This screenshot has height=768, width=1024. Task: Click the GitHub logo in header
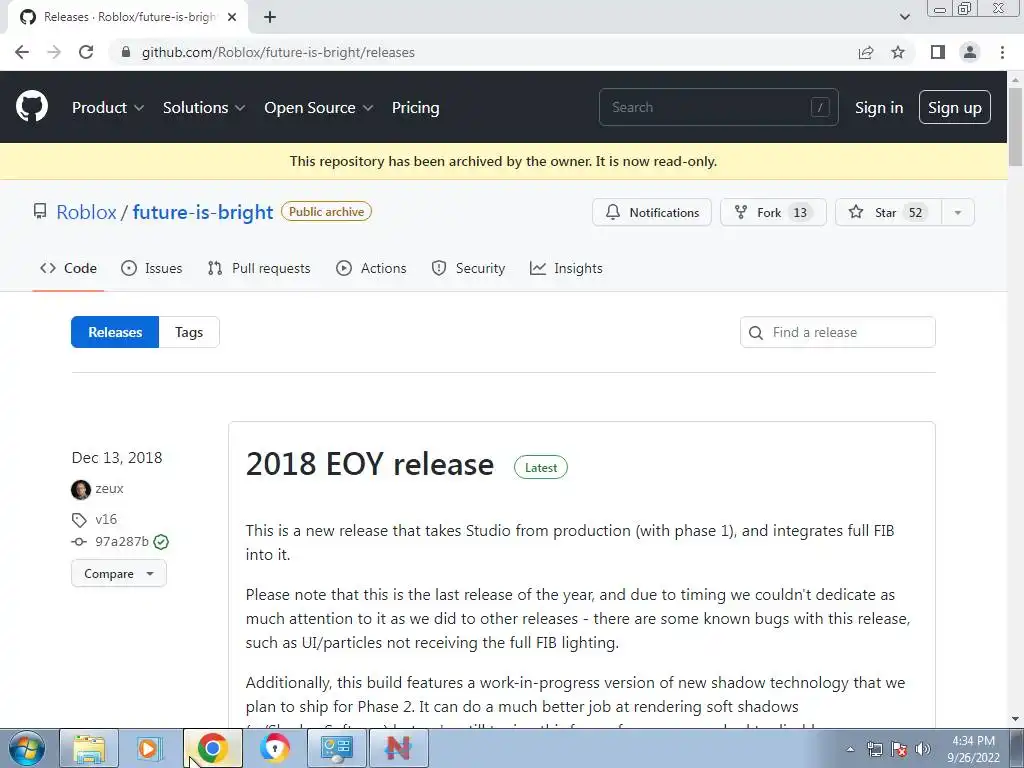tap(31, 107)
